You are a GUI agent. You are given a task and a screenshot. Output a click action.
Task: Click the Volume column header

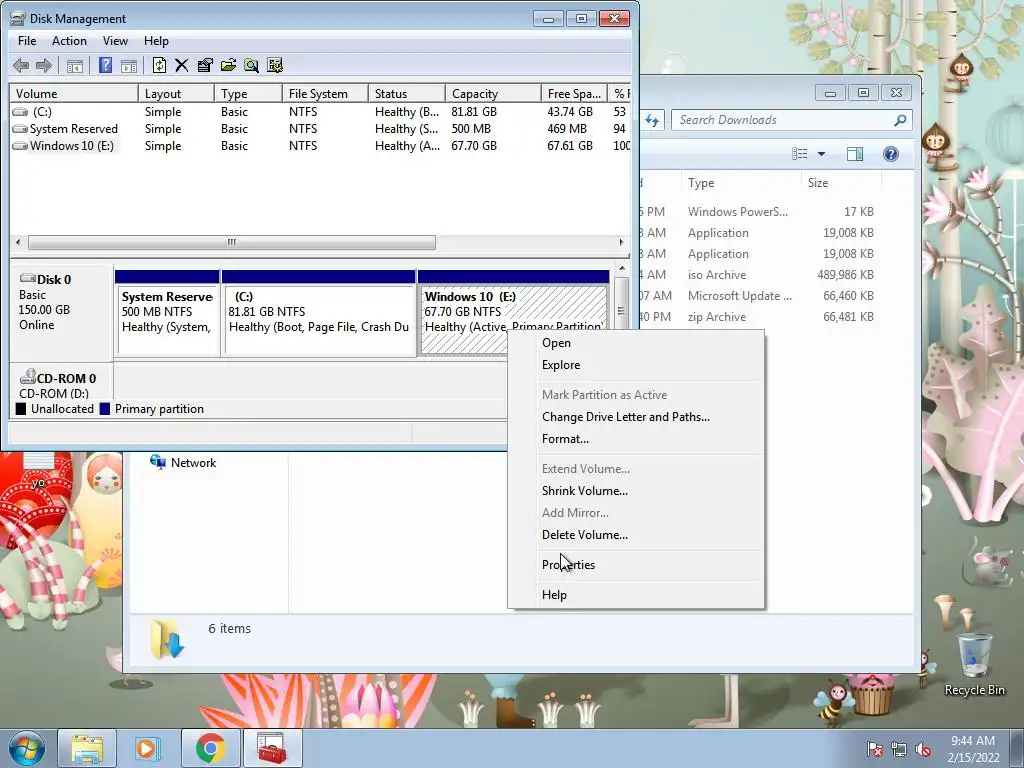click(x=74, y=93)
